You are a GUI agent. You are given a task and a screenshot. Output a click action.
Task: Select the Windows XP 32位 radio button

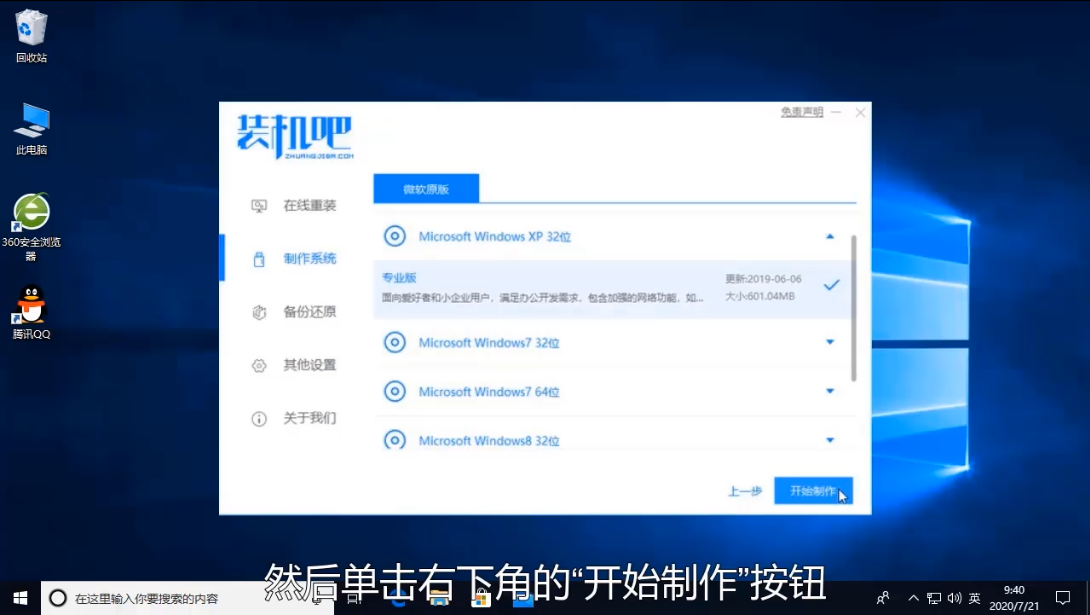[x=395, y=236]
